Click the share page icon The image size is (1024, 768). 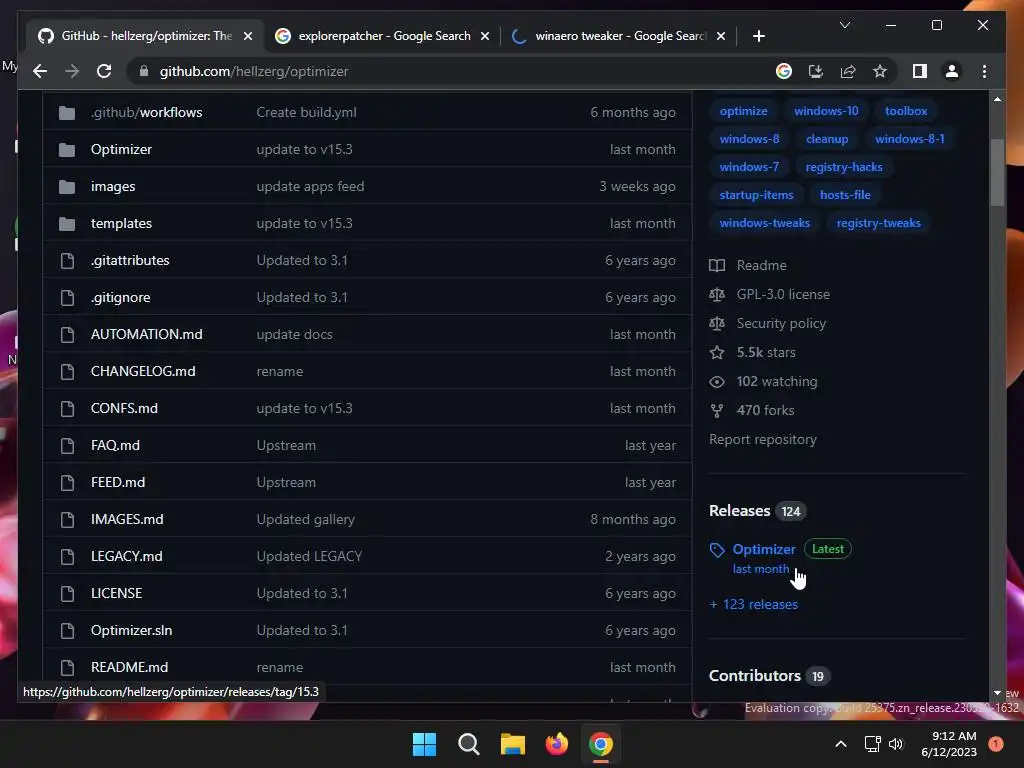pos(848,71)
